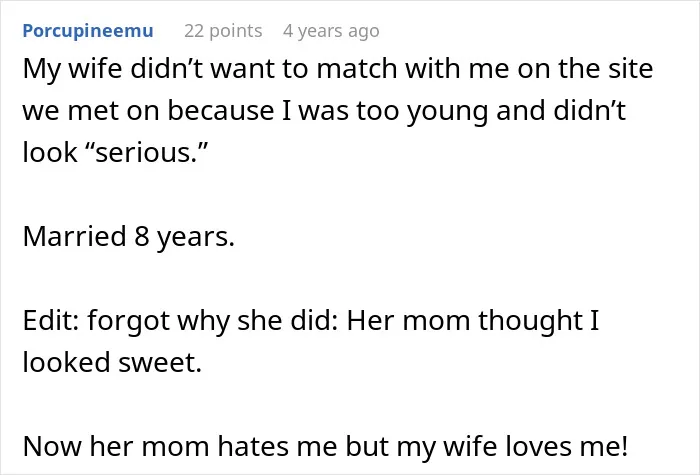Click the phrase forgot why she did:

pyautogui.click(x=213, y=320)
